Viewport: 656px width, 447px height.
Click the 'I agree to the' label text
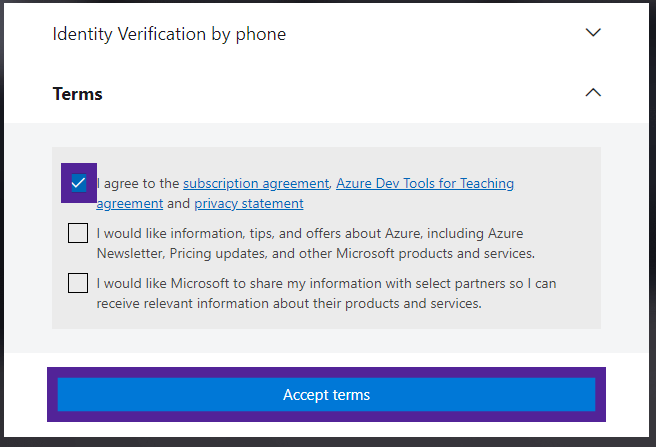[x=138, y=184]
